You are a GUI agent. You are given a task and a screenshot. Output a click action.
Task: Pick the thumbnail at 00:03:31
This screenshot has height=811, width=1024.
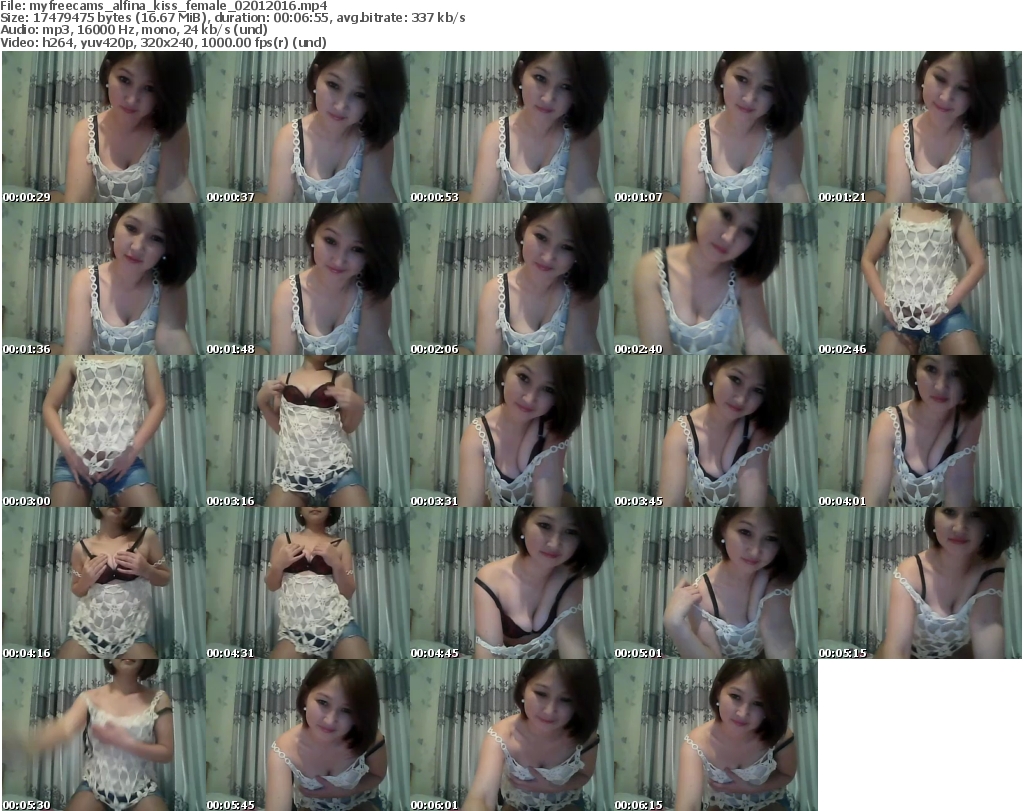pos(511,431)
